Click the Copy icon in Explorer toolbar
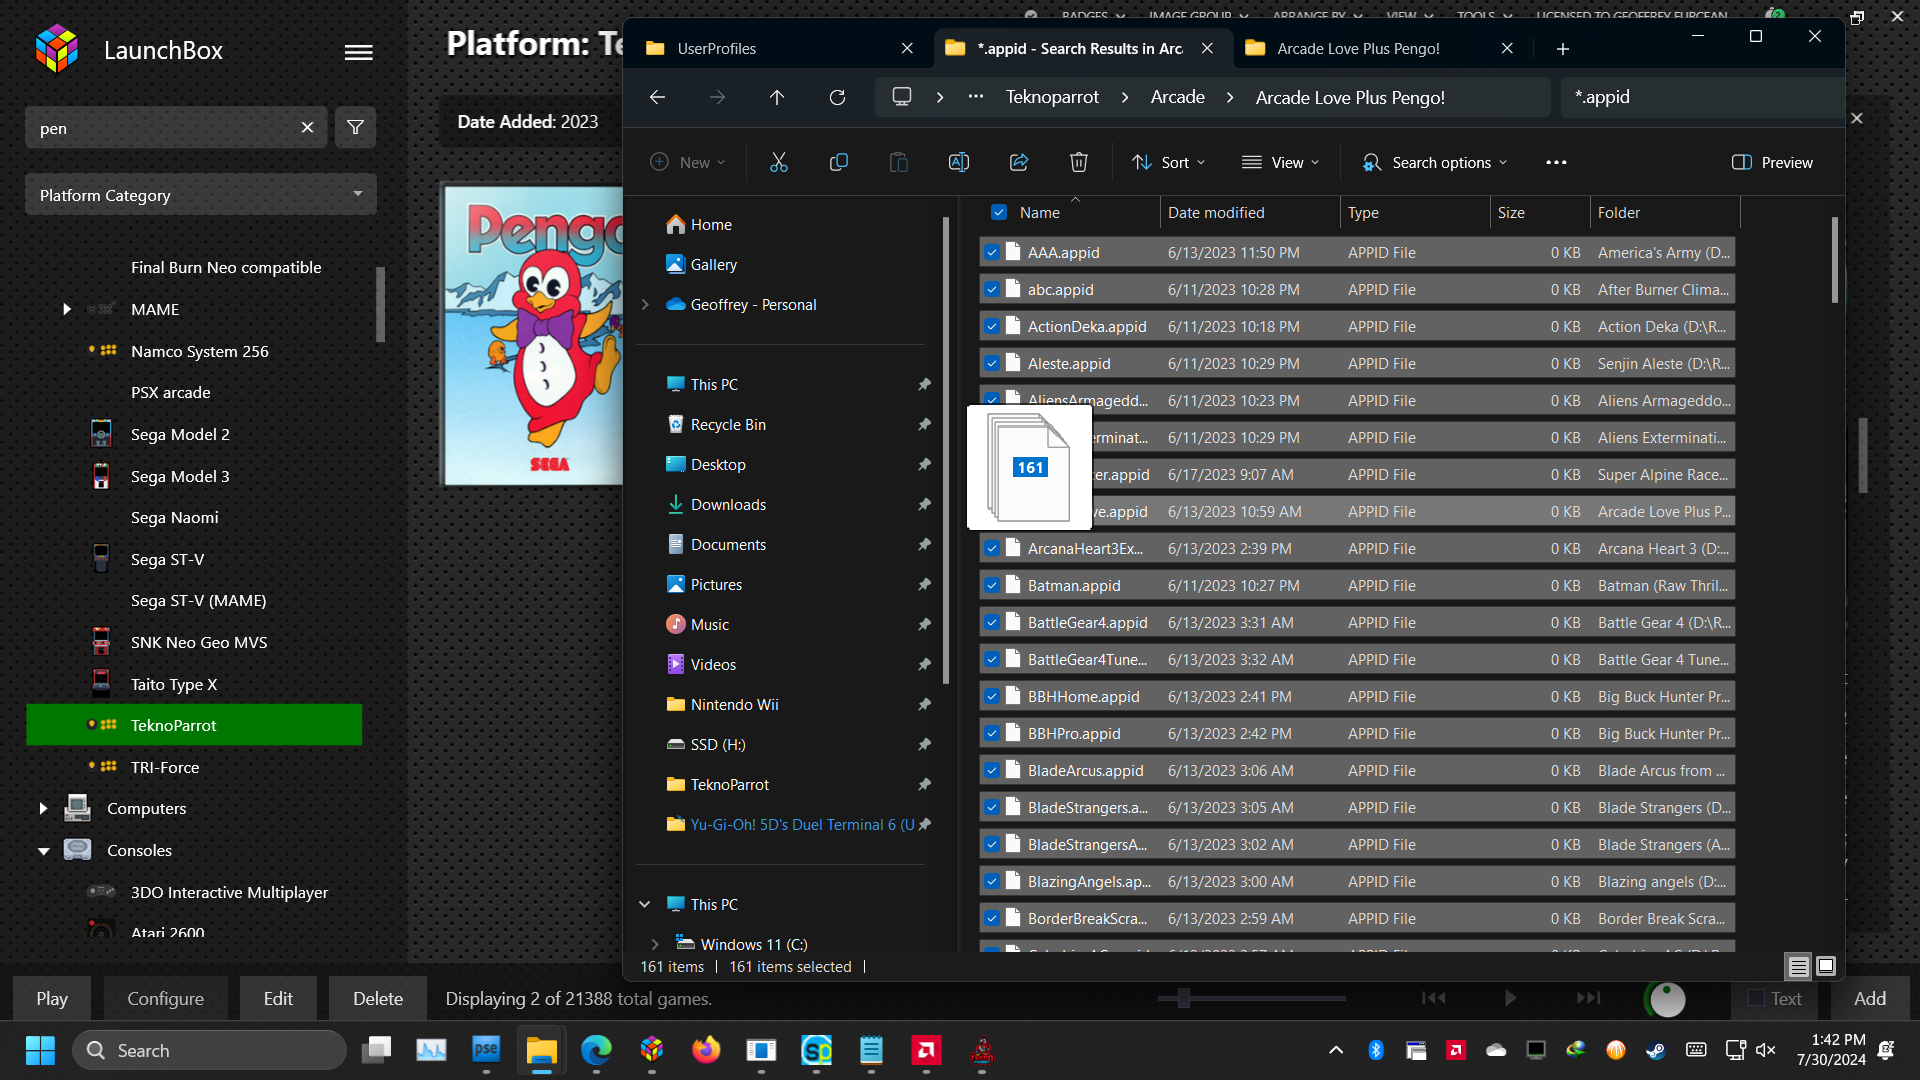 [838, 162]
